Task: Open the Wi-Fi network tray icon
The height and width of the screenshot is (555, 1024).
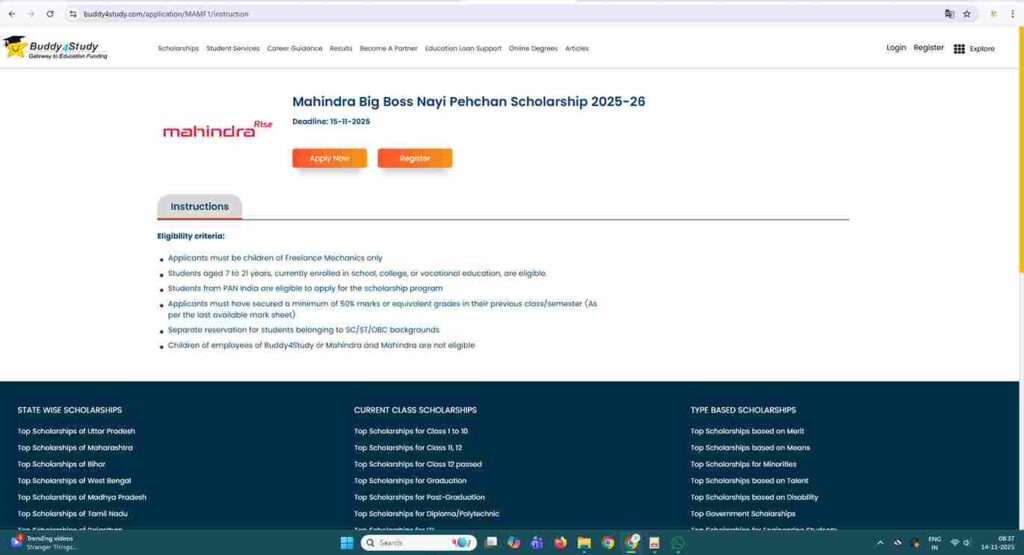Action: pos(955,543)
